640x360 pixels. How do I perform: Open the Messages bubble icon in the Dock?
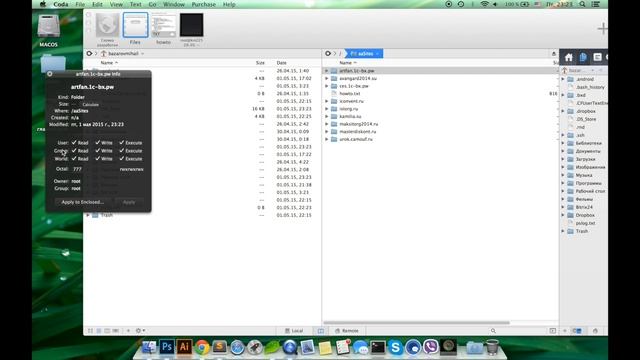(360, 347)
